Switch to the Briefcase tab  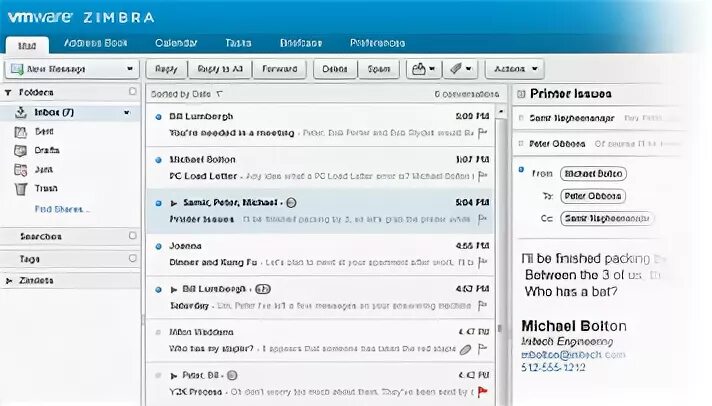[x=301, y=43]
